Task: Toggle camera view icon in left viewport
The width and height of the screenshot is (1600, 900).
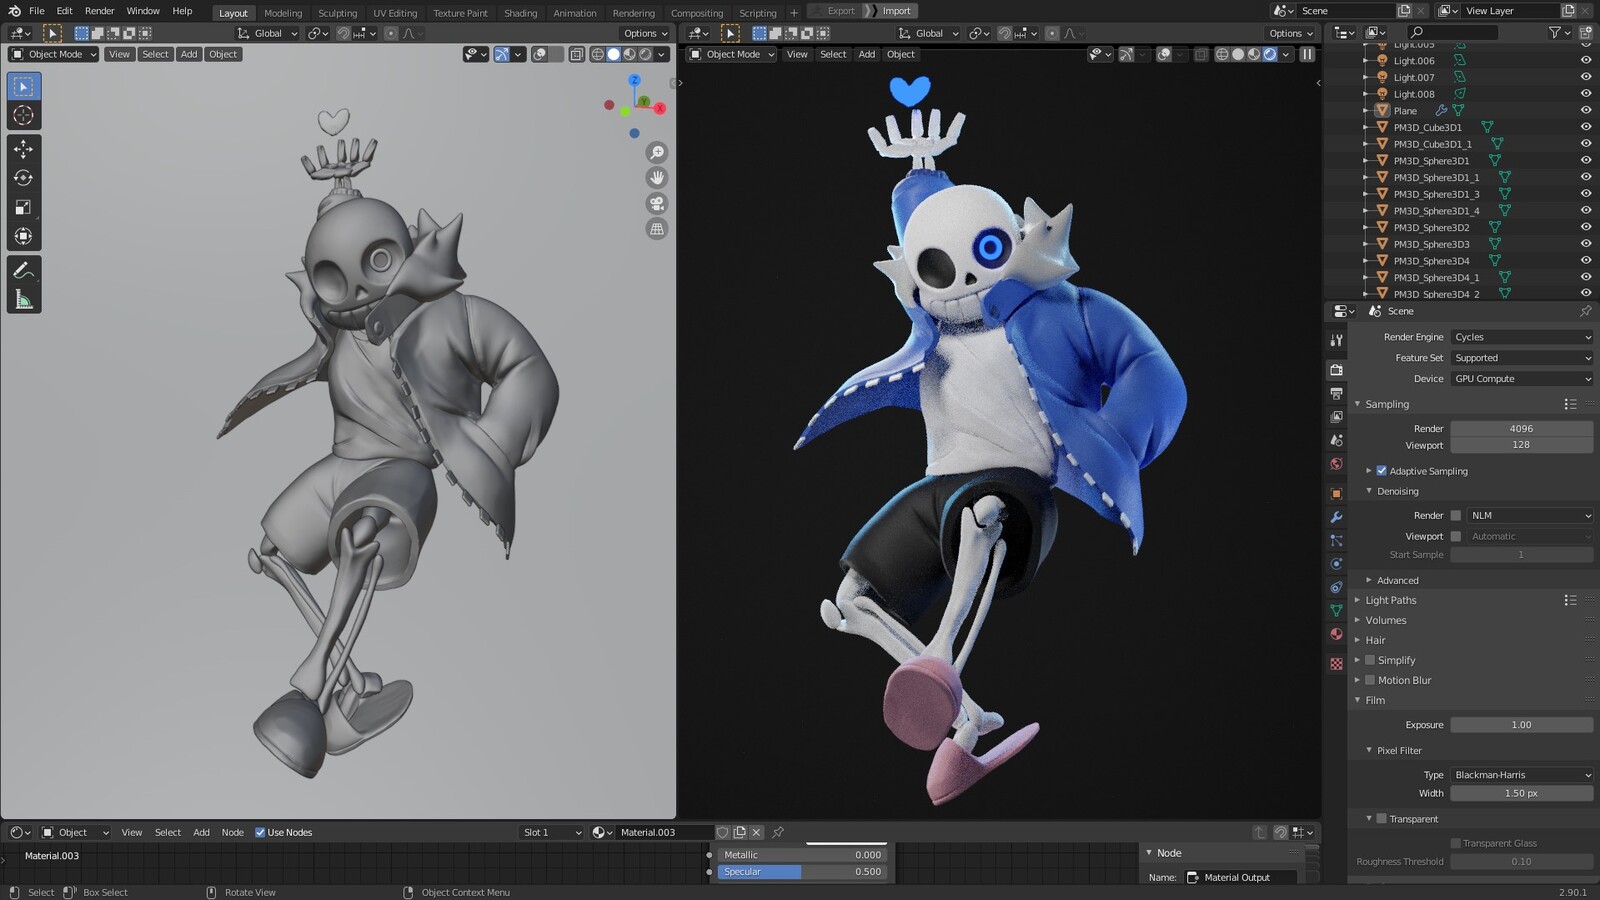Action: 657,203
